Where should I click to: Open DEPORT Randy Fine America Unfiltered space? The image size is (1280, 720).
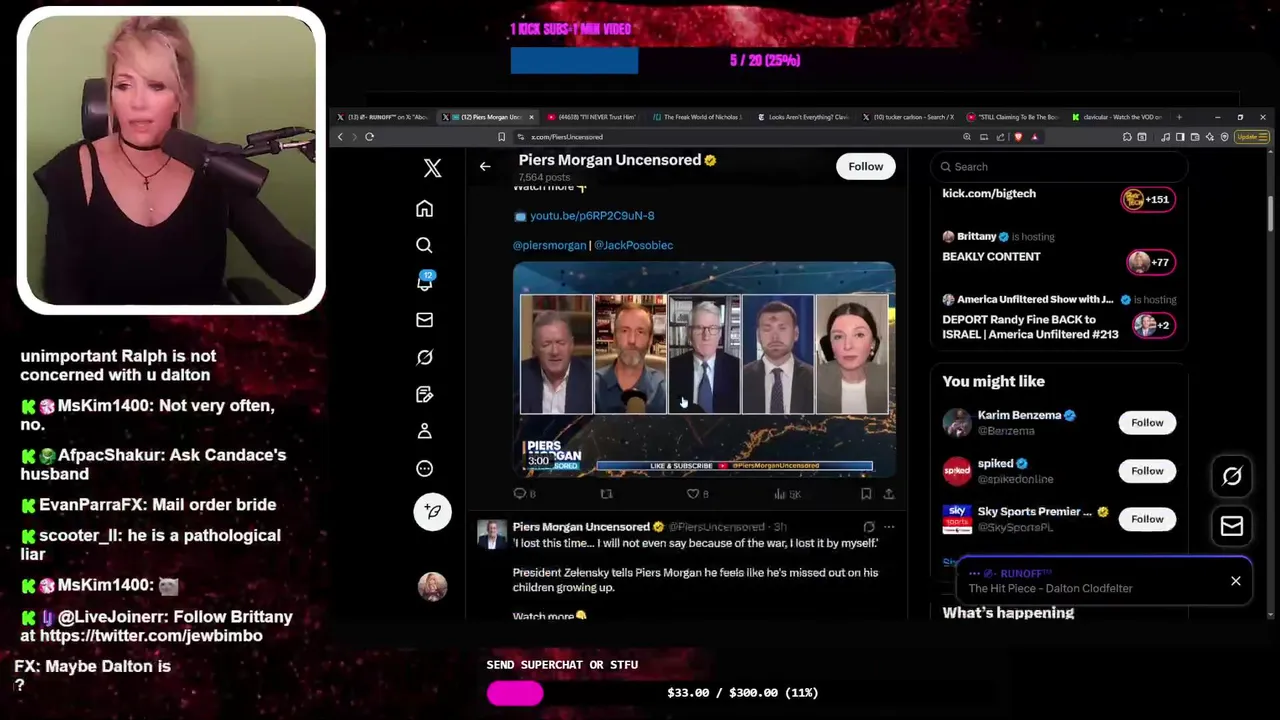point(1060,317)
